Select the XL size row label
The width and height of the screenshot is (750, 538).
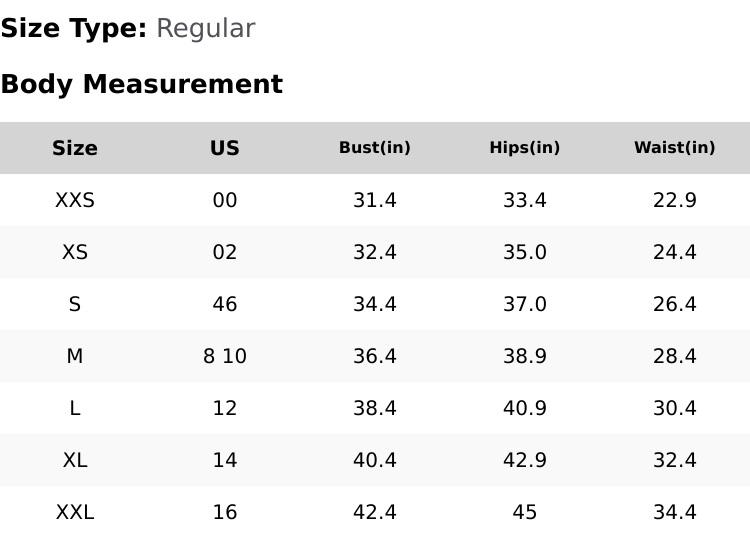point(75,460)
